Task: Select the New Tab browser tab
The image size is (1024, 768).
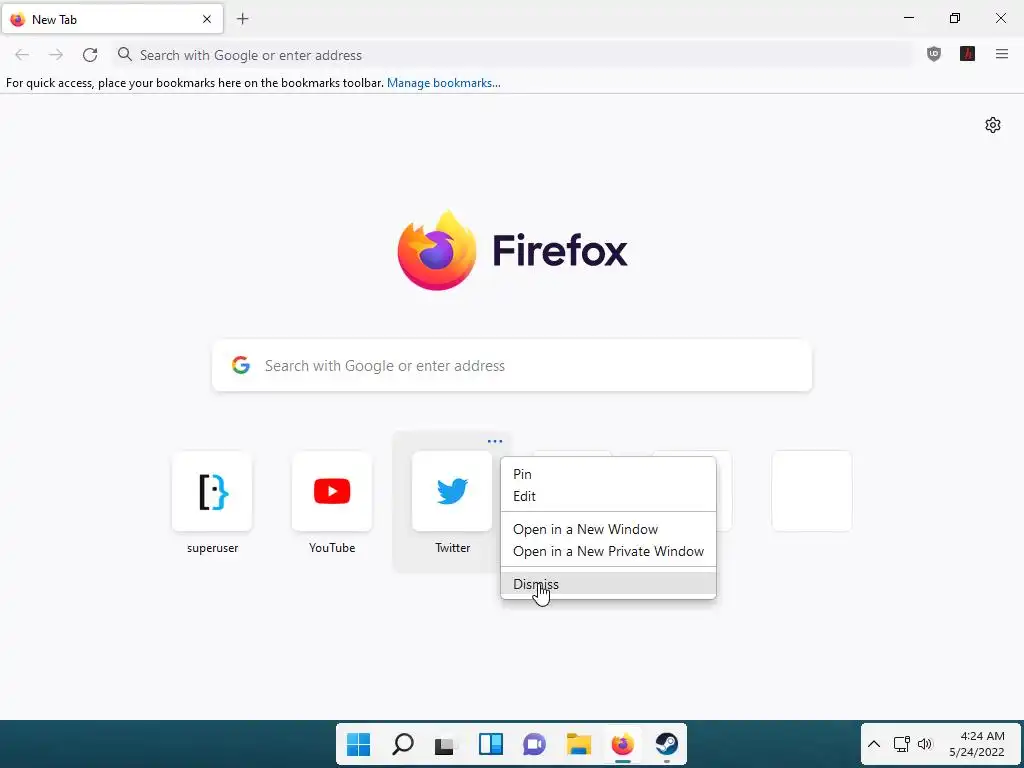Action: pyautogui.click(x=112, y=19)
